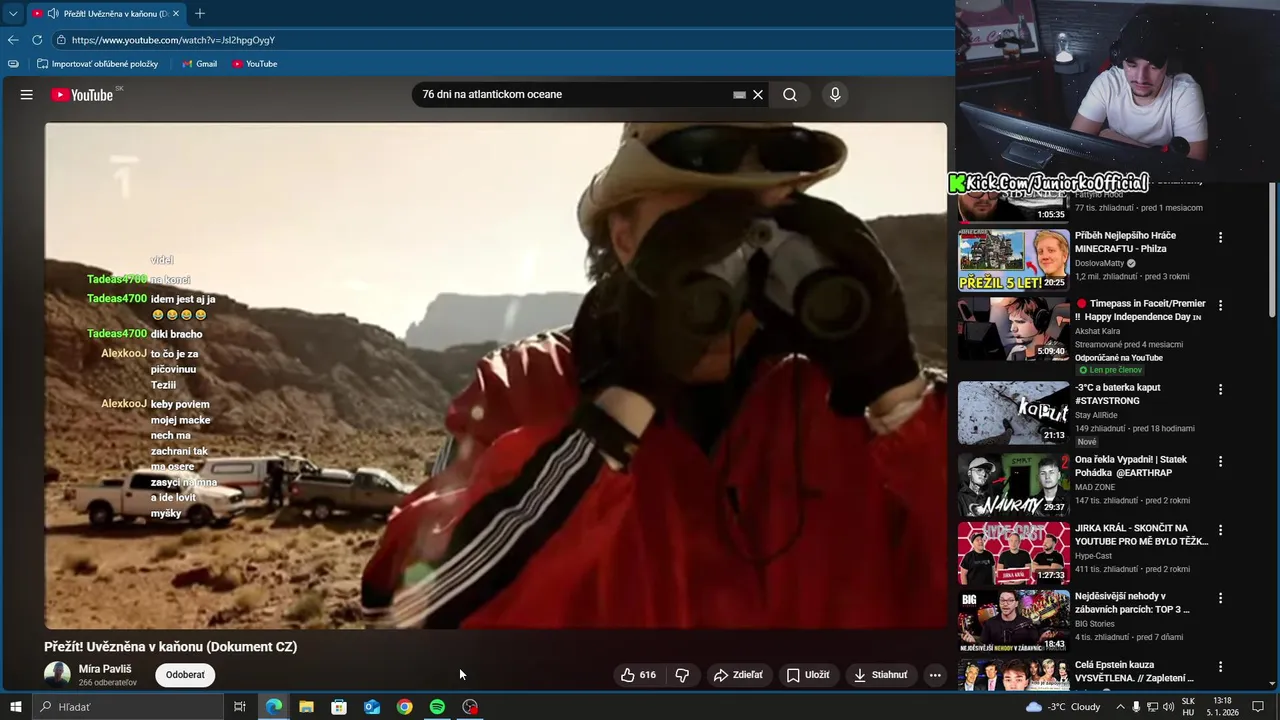
Task: Open Spotify from the taskbar
Action: tap(437, 707)
